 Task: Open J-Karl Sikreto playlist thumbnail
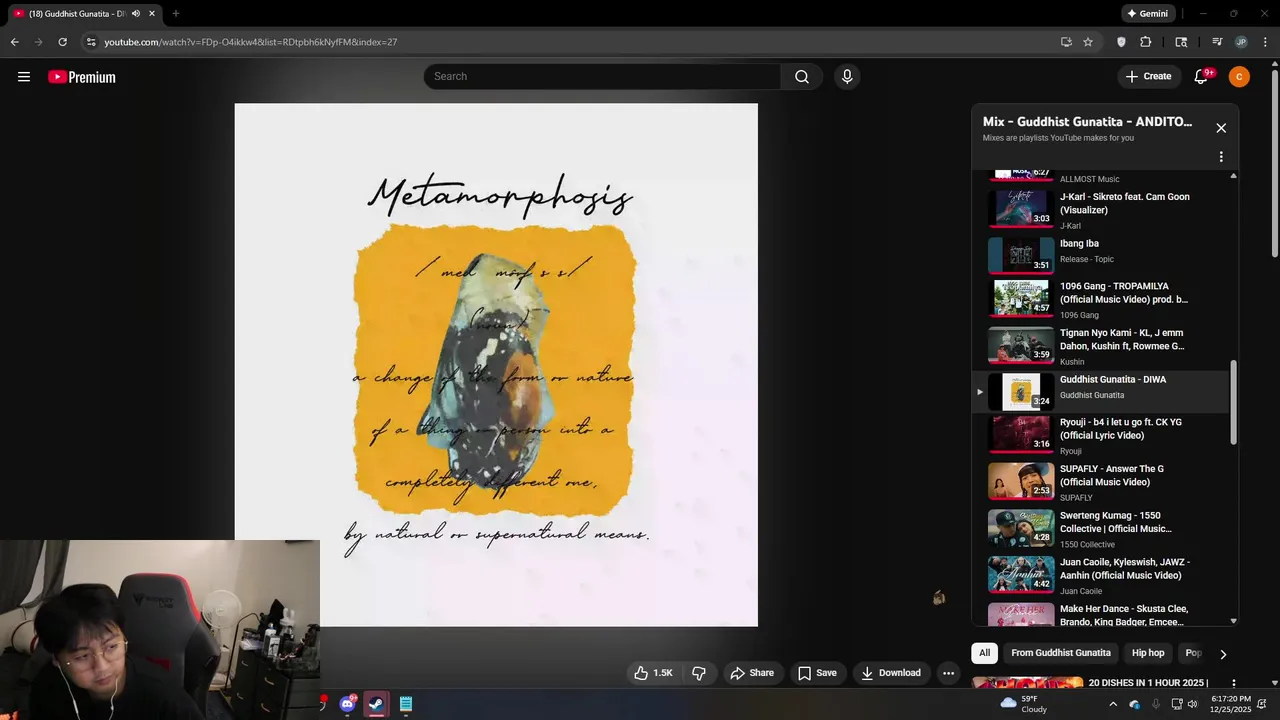coord(1021,209)
